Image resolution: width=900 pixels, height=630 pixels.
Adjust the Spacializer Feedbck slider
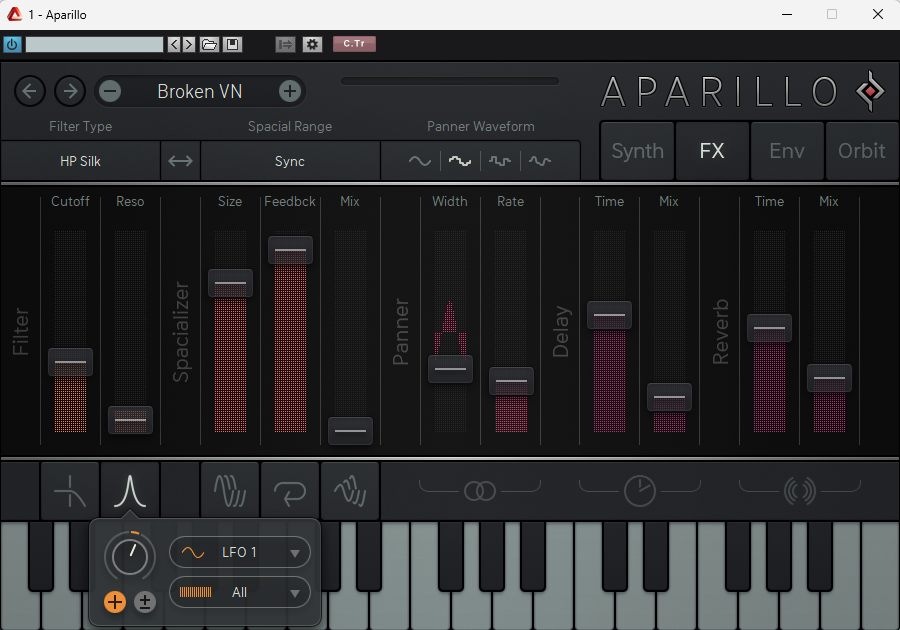(290, 250)
